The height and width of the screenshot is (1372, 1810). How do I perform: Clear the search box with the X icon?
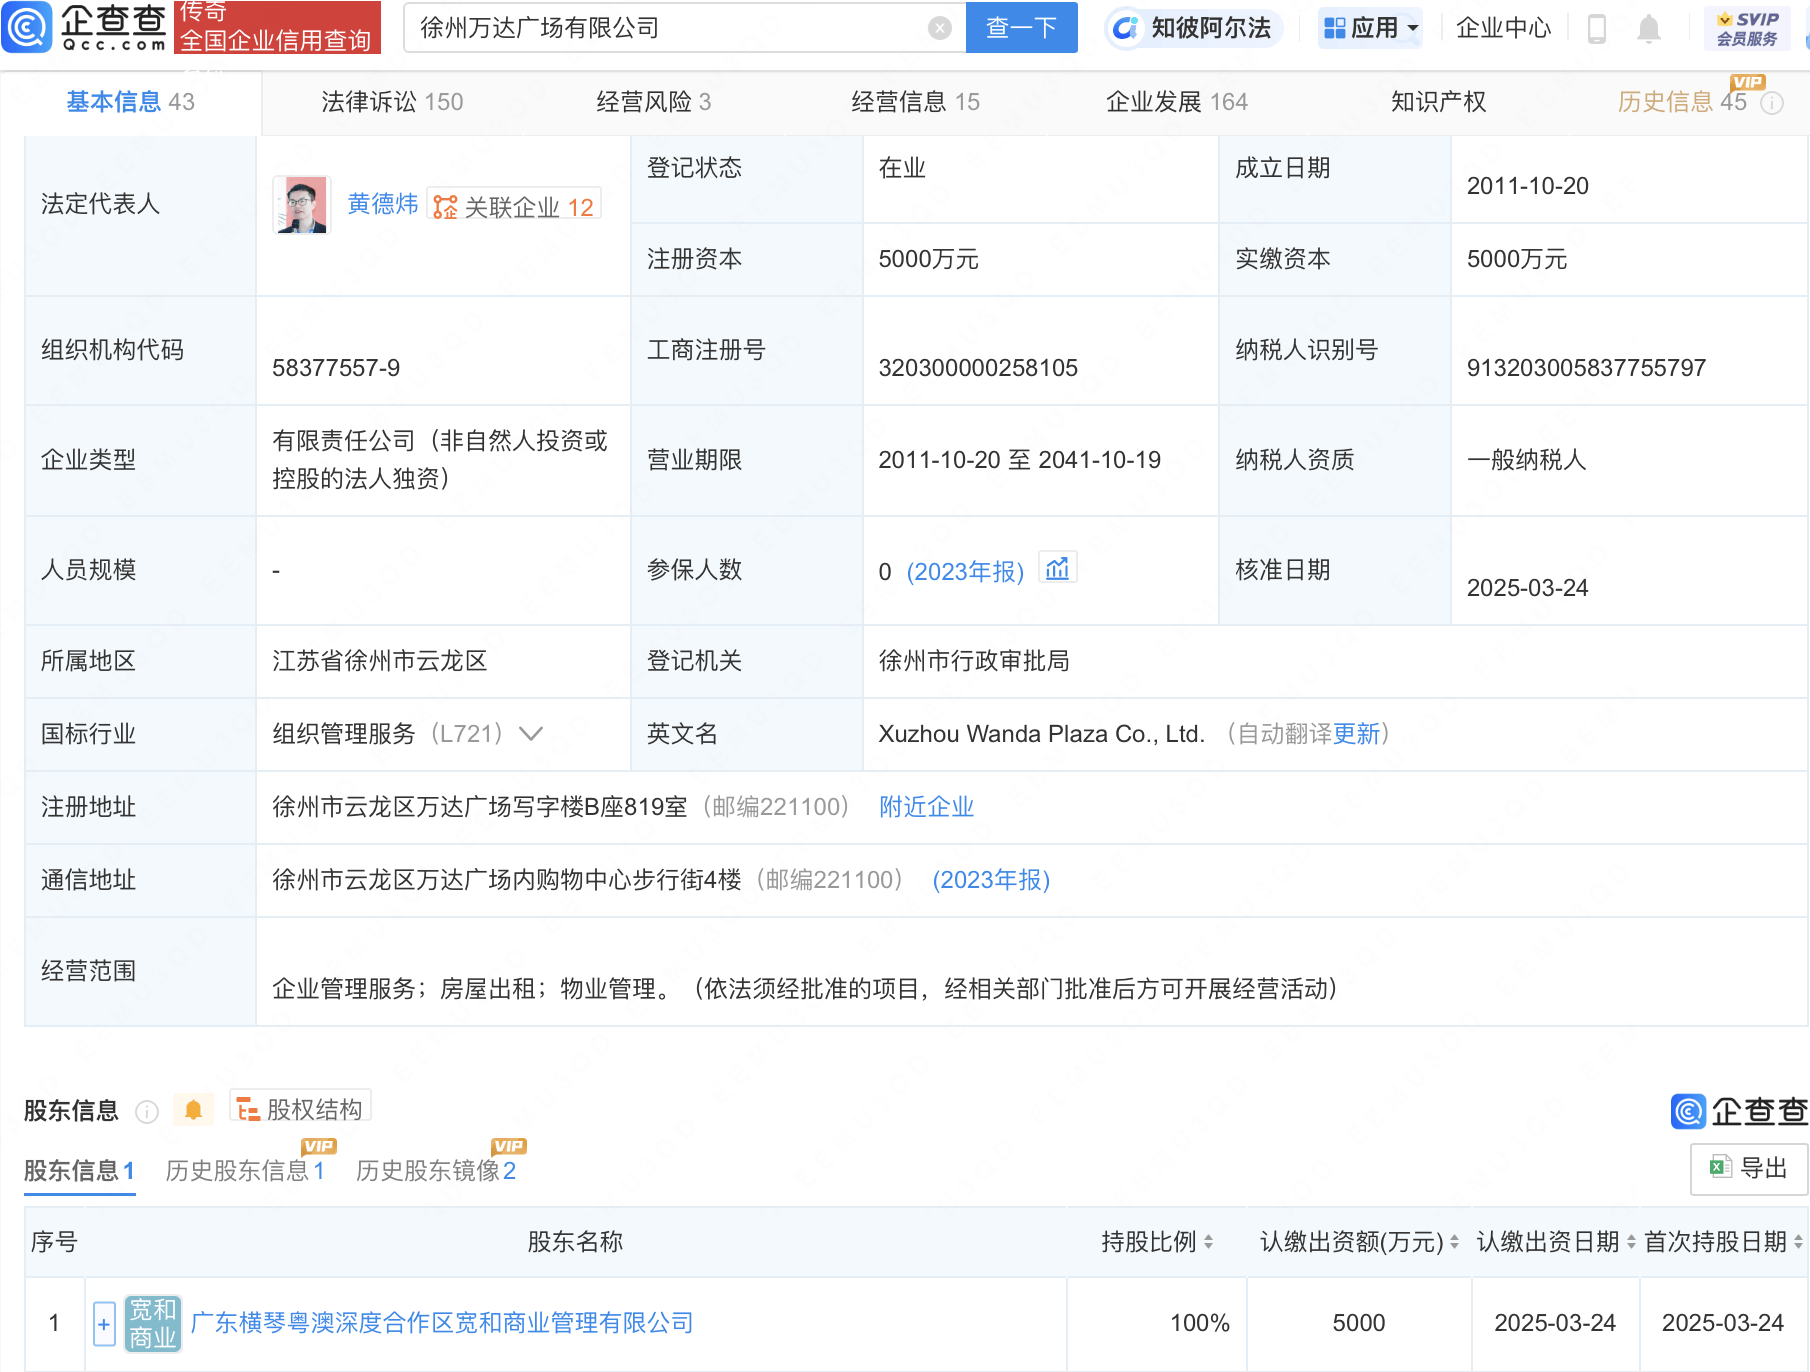[939, 28]
